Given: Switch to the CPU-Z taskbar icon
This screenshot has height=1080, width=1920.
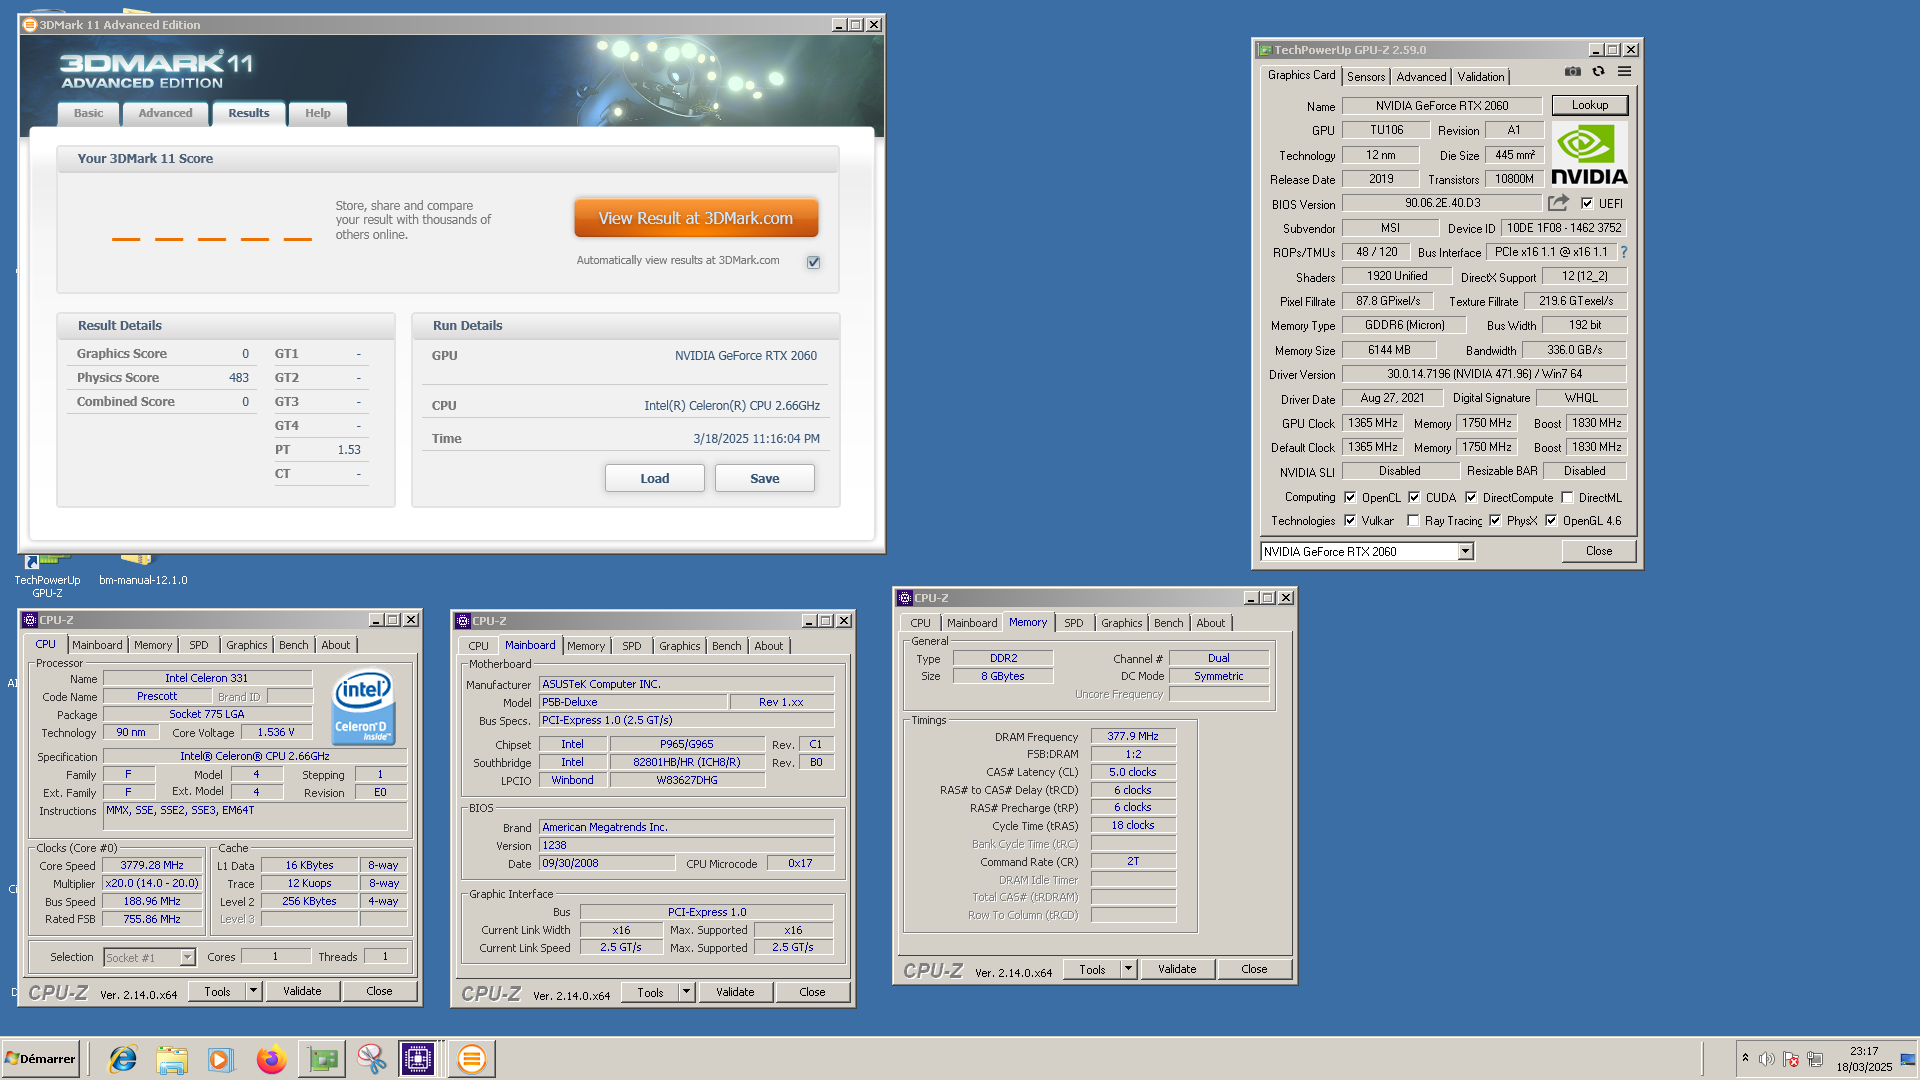Looking at the screenshot, I should [x=418, y=1058].
